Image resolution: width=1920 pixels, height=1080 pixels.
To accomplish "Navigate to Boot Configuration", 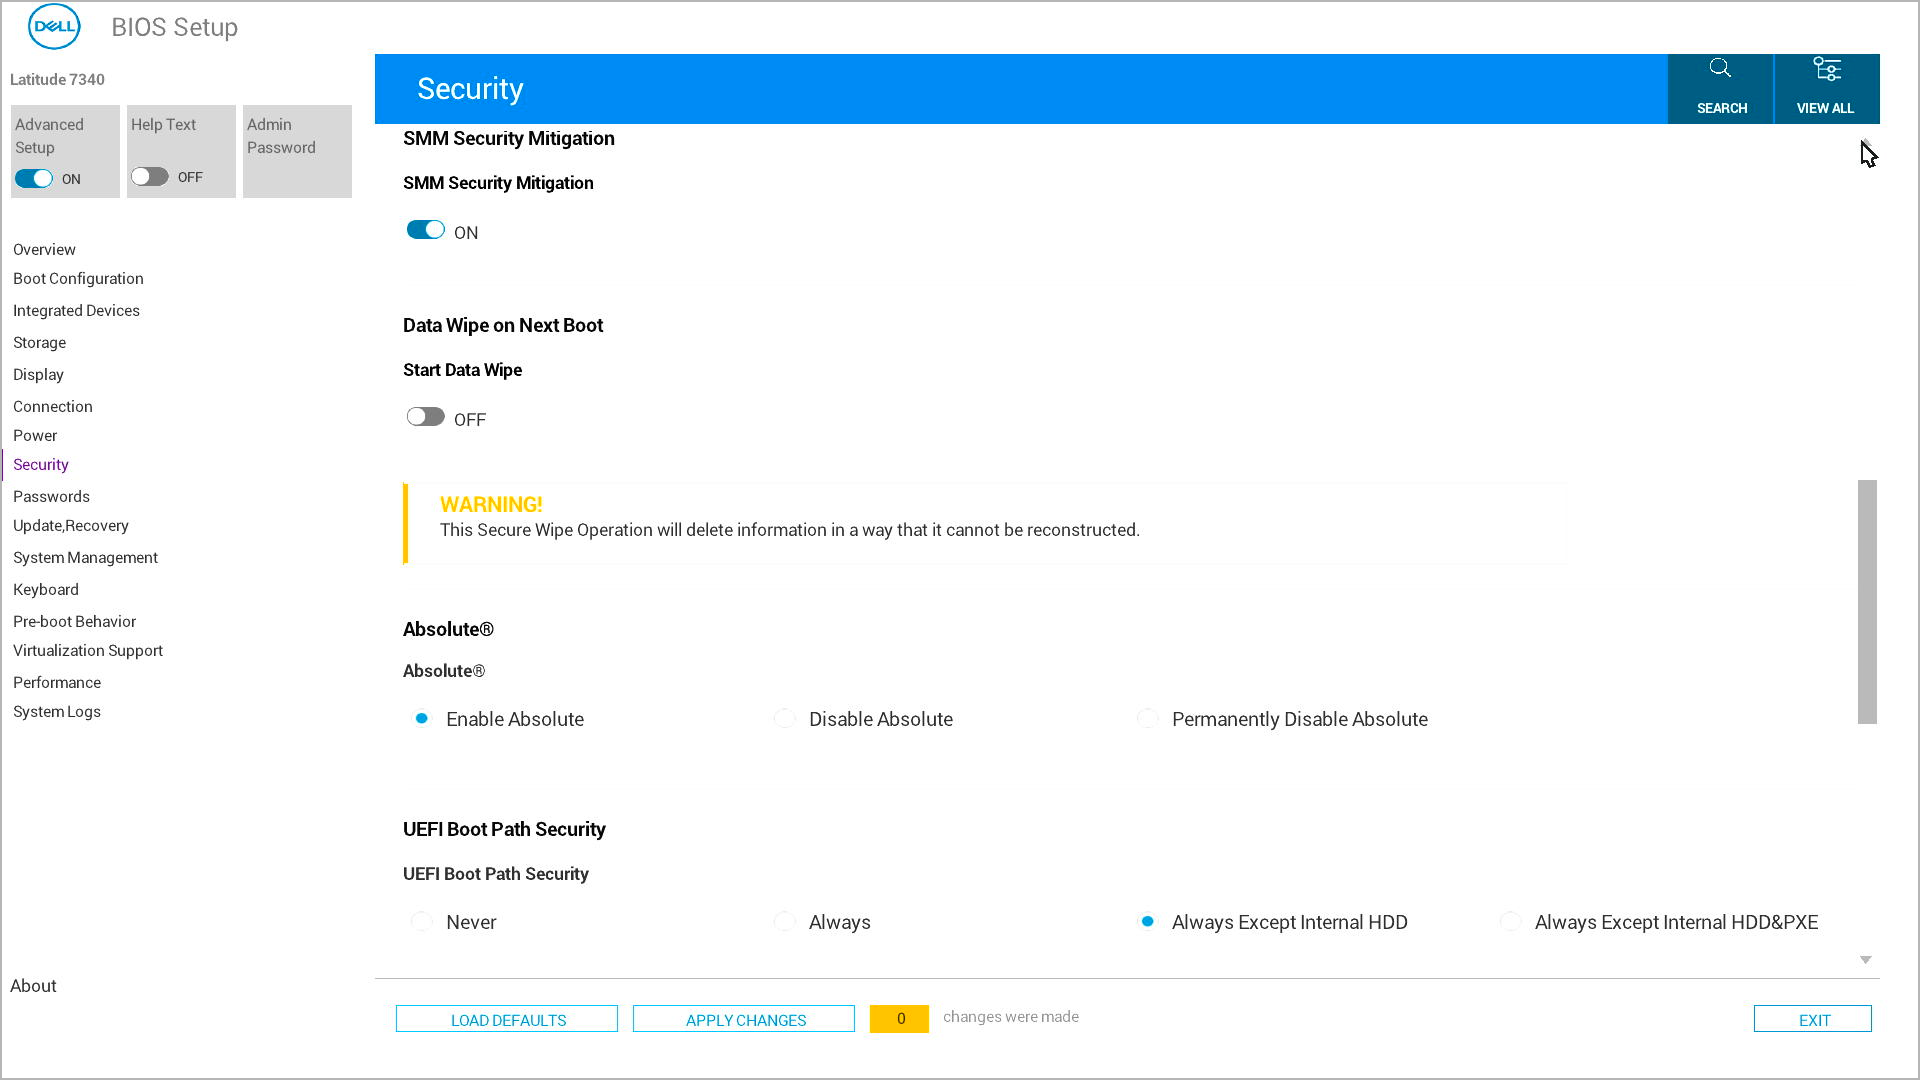I will tap(78, 278).
